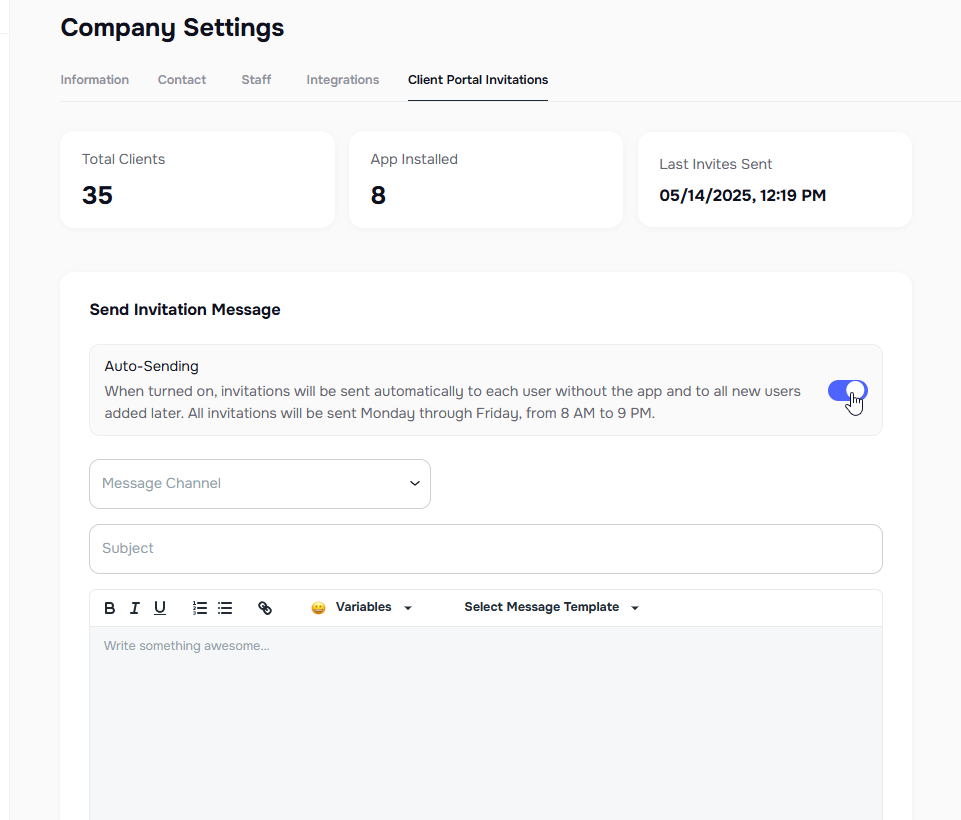Click the Total Clients stat card
Viewport: 961px width, 820px height.
(x=196, y=179)
